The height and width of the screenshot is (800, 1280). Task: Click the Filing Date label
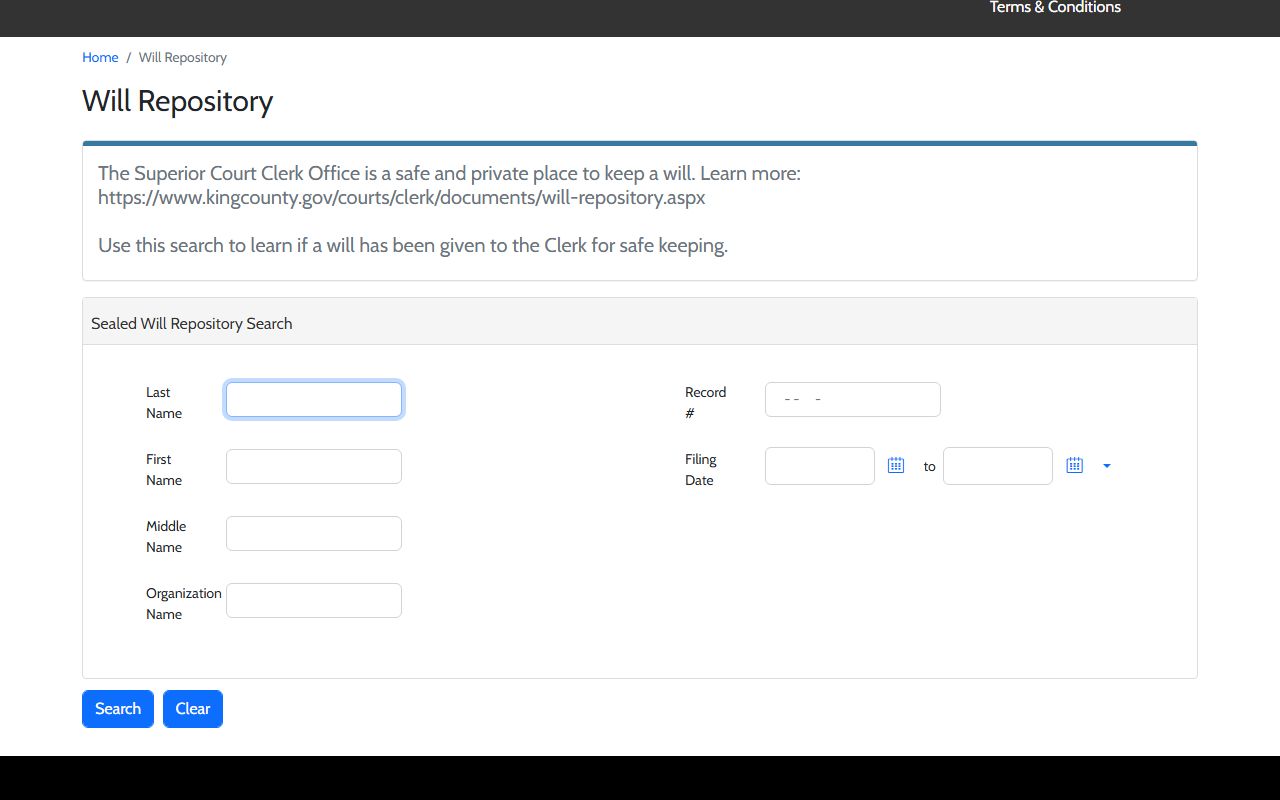tap(701, 470)
